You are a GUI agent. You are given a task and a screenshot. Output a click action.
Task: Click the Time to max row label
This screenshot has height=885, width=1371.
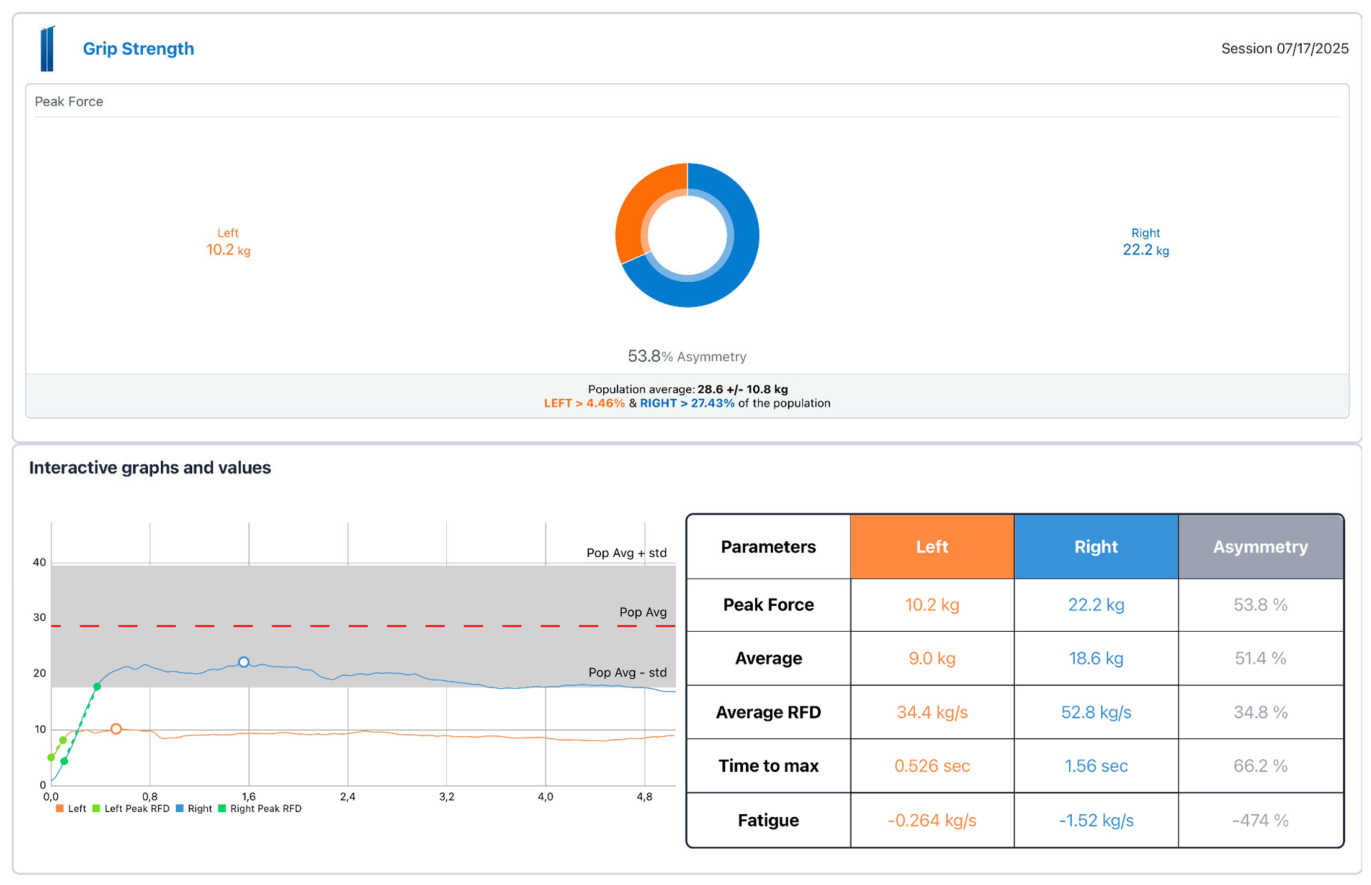(x=768, y=766)
